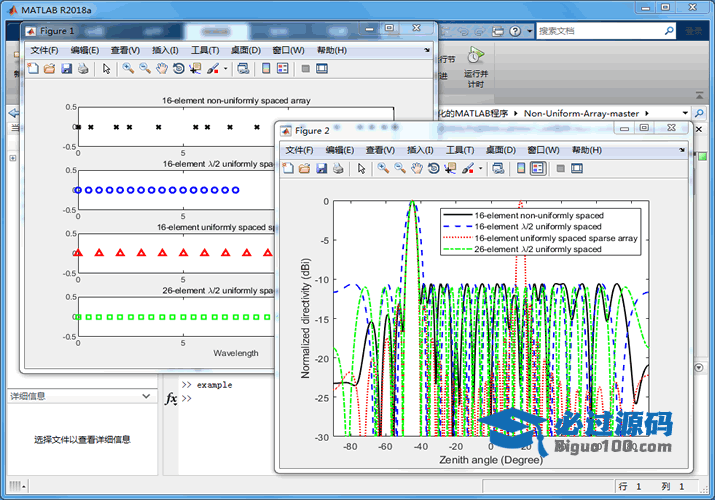The image size is (715, 500).
Task: Toggle Insert Legend in Figure 1 toolbar
Action: [x=283, y=69]
